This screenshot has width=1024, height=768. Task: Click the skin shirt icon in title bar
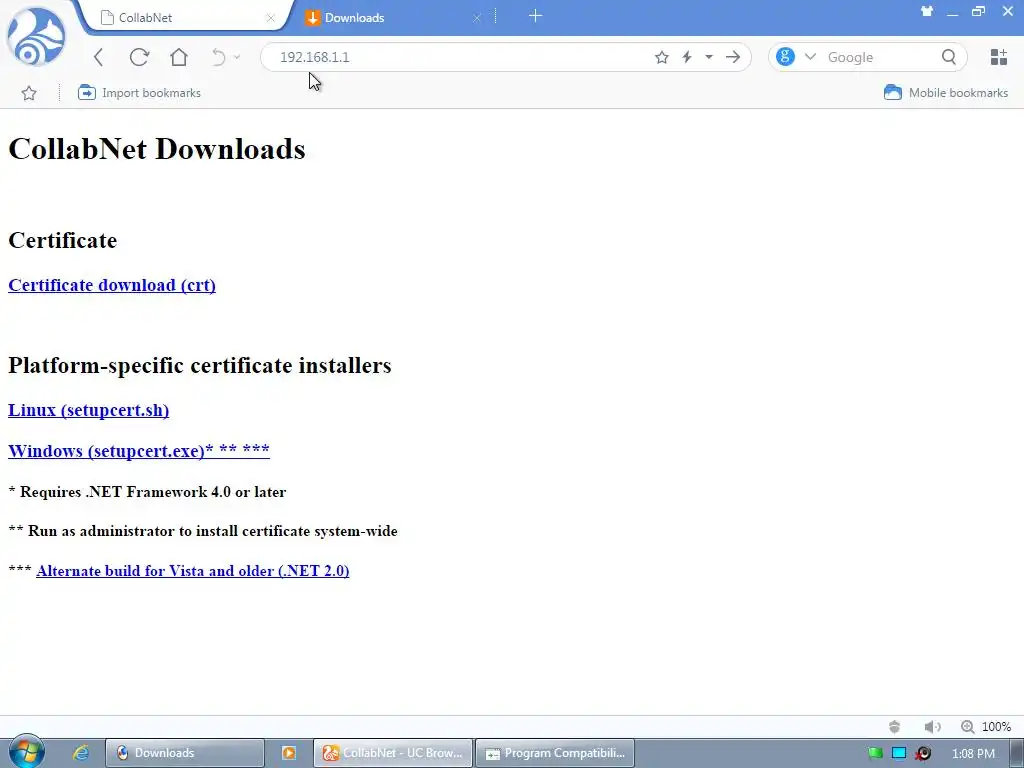927,11
